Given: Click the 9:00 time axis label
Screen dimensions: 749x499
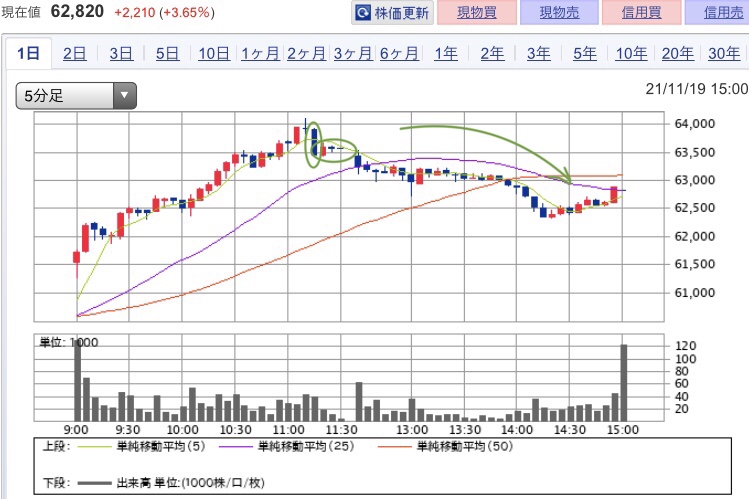Looking at the screenshot, I should pyautogui.click(x=76, y=430).
